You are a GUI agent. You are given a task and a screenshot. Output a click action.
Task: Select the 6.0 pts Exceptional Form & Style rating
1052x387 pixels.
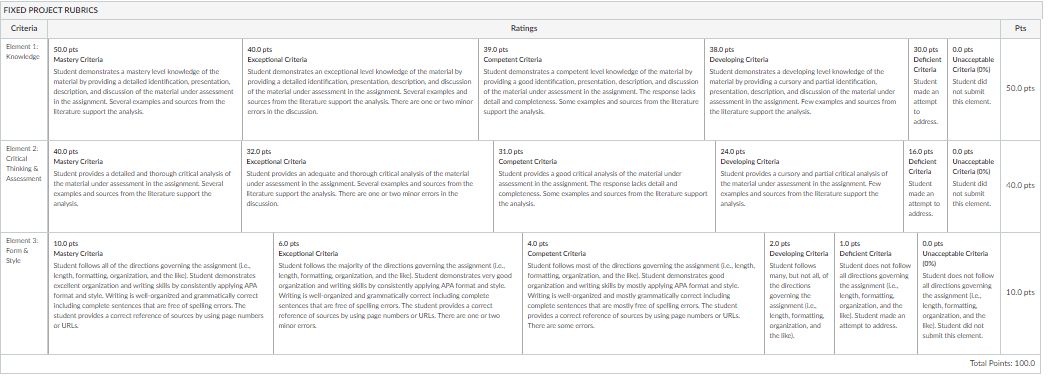pyautogui.click(x=398, y=294)
